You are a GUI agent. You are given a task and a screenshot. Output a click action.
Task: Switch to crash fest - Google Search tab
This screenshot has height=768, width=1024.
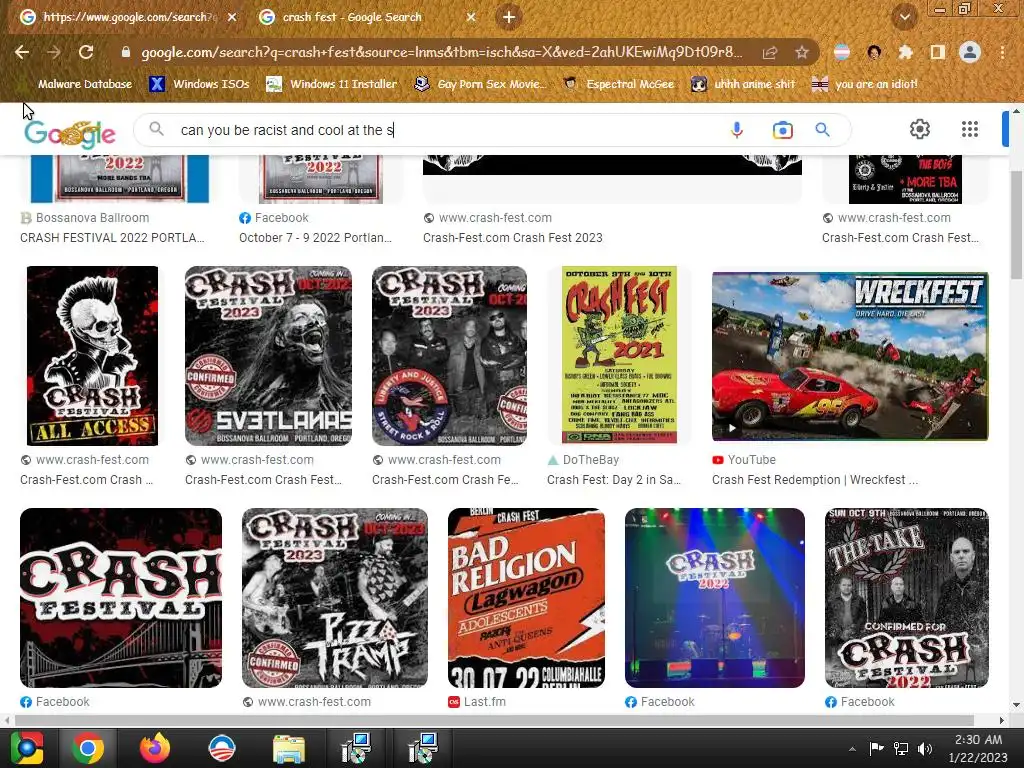pyautogui.click(x=353, y=17)
